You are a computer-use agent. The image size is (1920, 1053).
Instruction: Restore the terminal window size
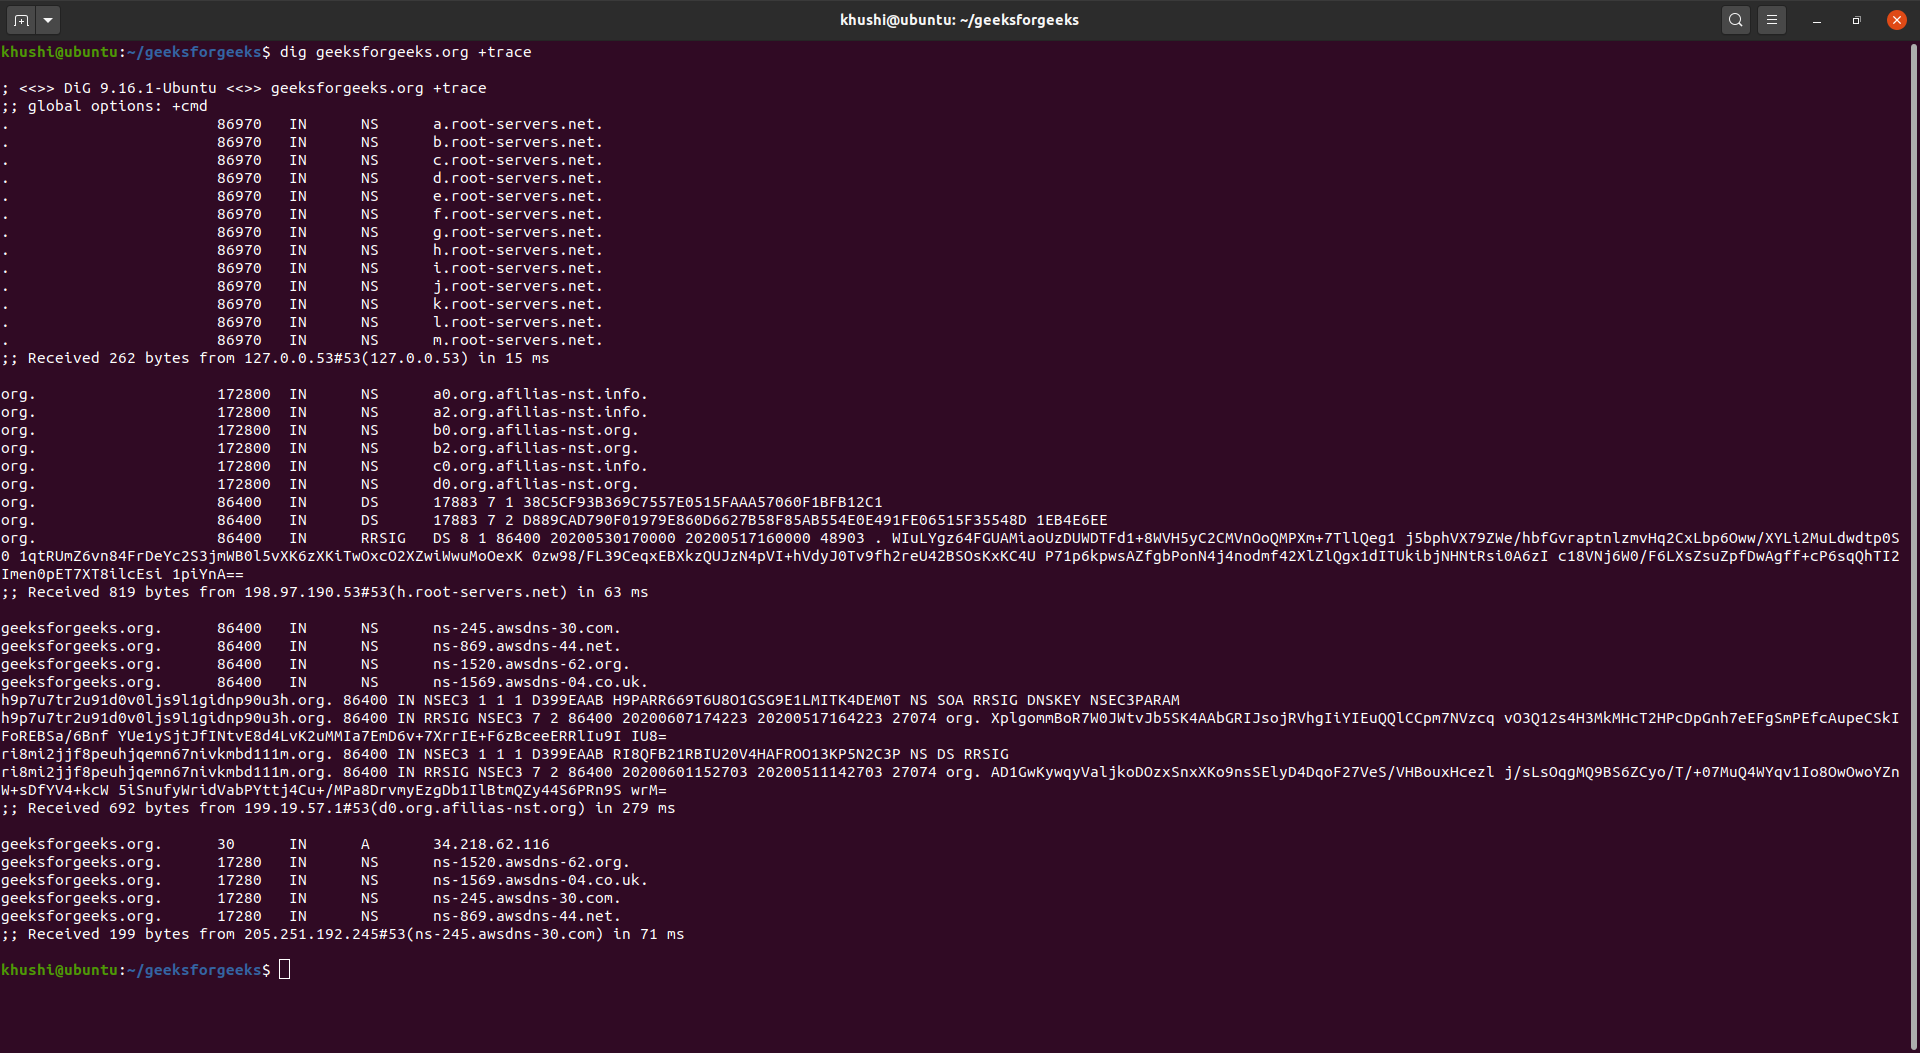[x=1857, y=20]
